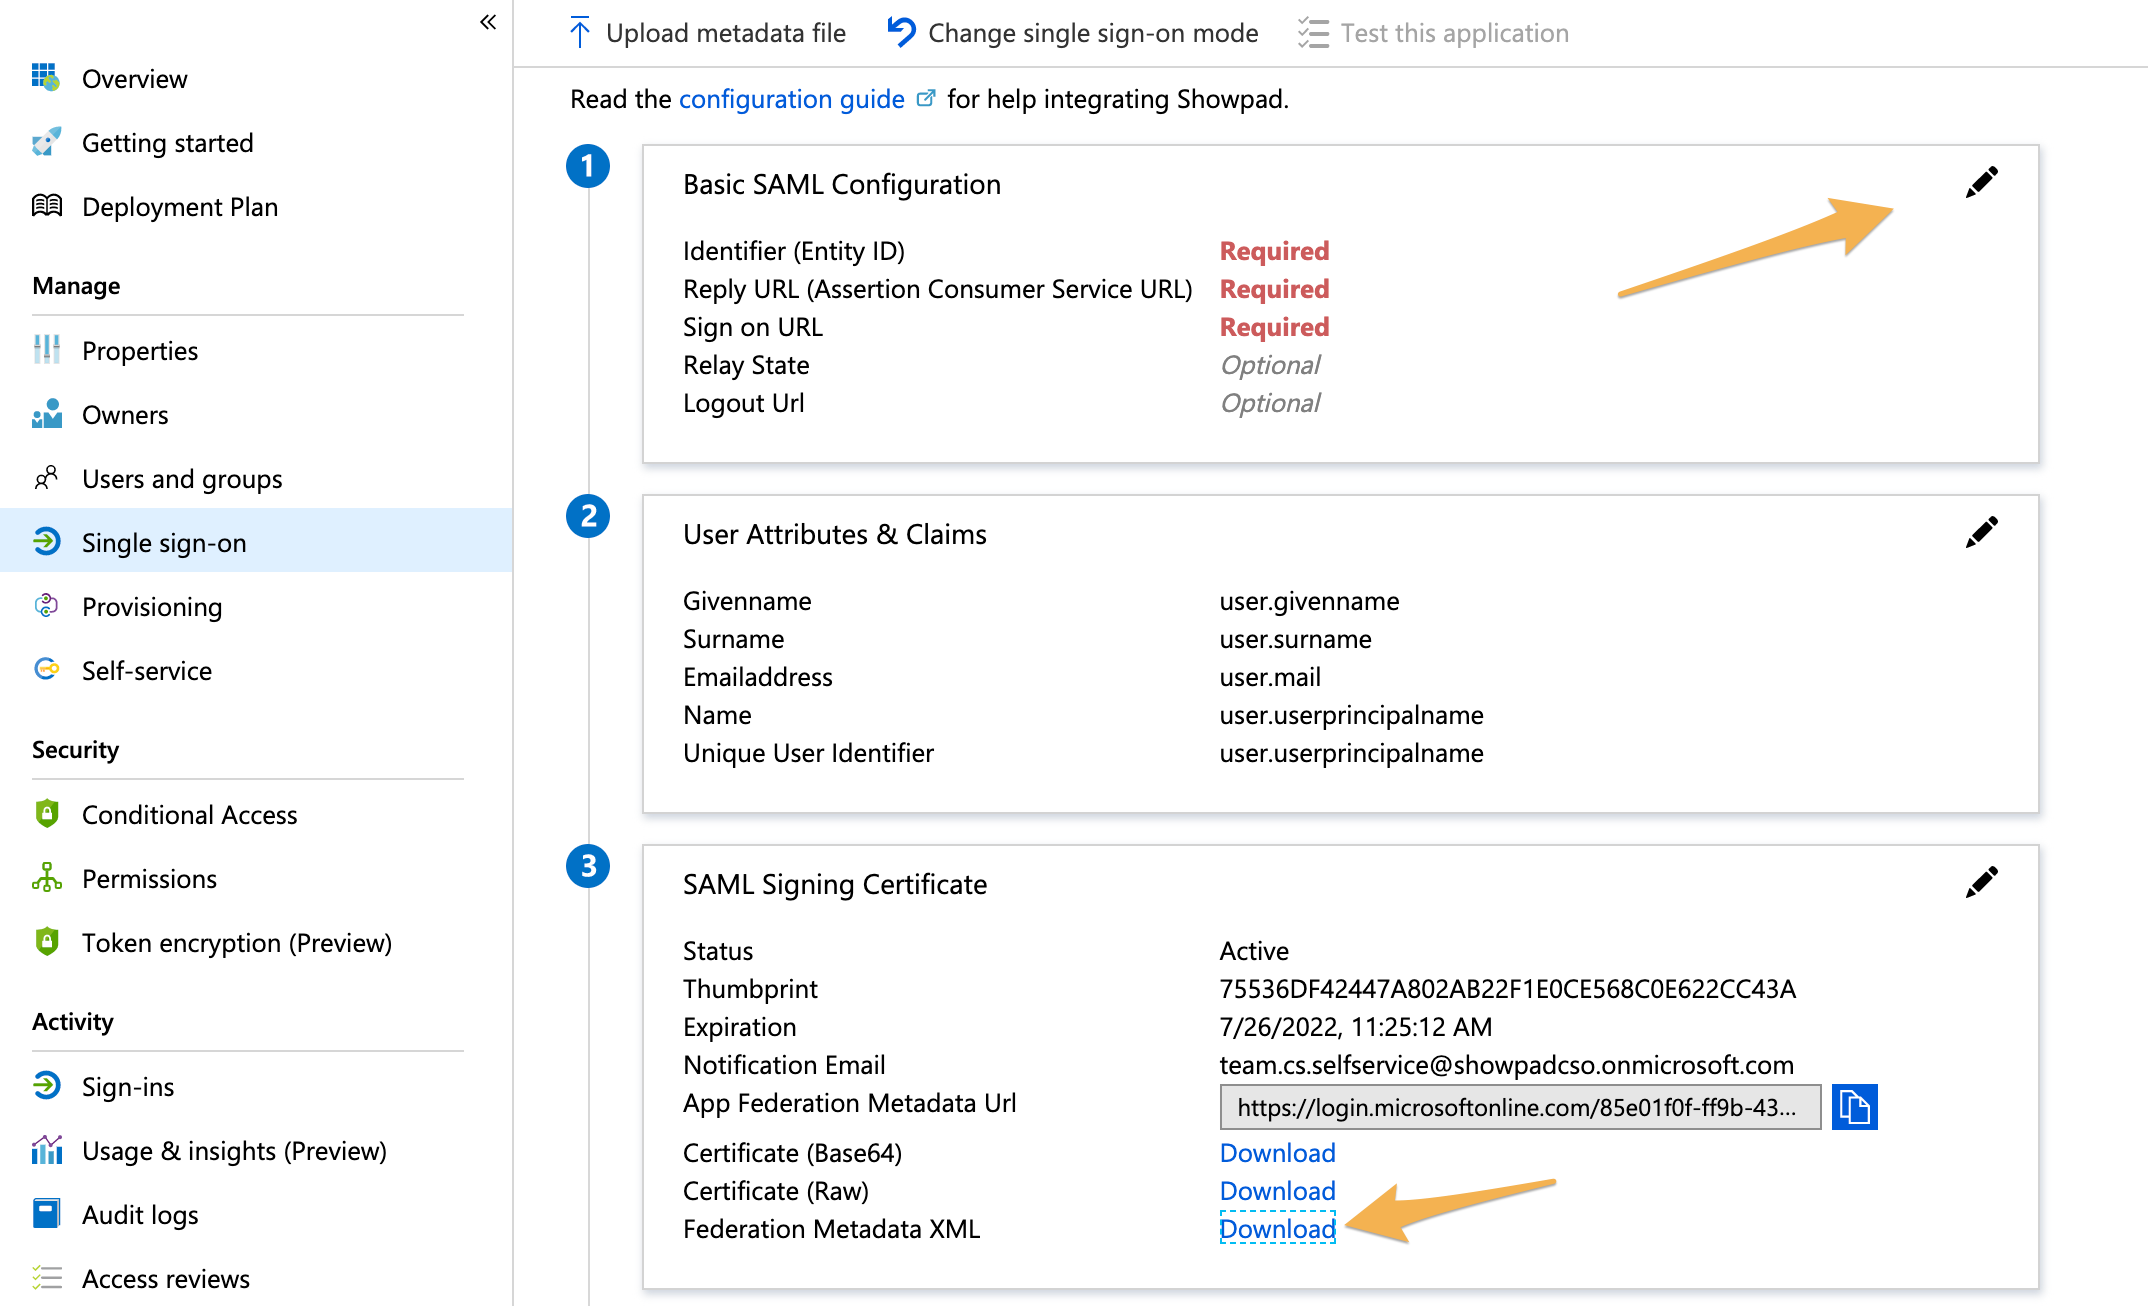View Sign-ins activity
Viewport: 2148px width, 1306px height.
click(128, 1086)
